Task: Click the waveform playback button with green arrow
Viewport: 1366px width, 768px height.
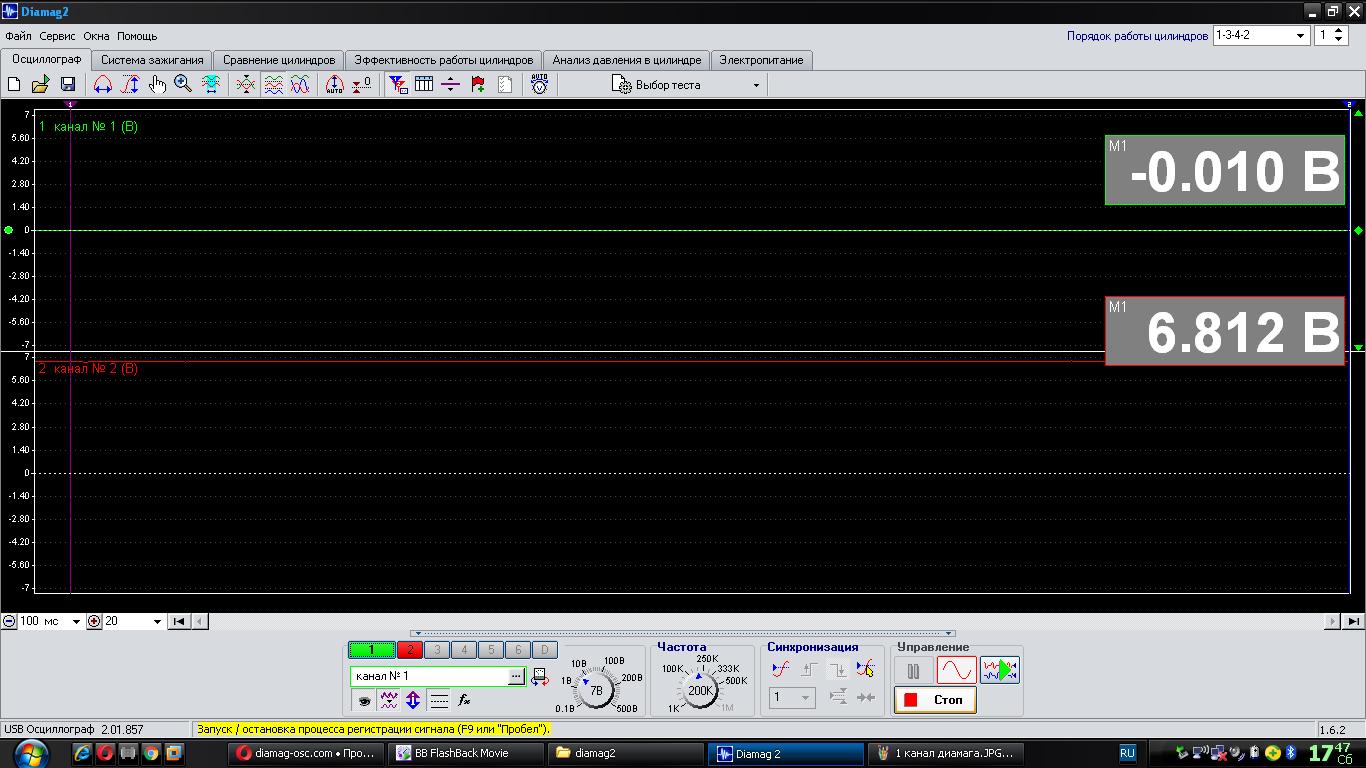Action: pyautogui.click(x=999, y=670)
